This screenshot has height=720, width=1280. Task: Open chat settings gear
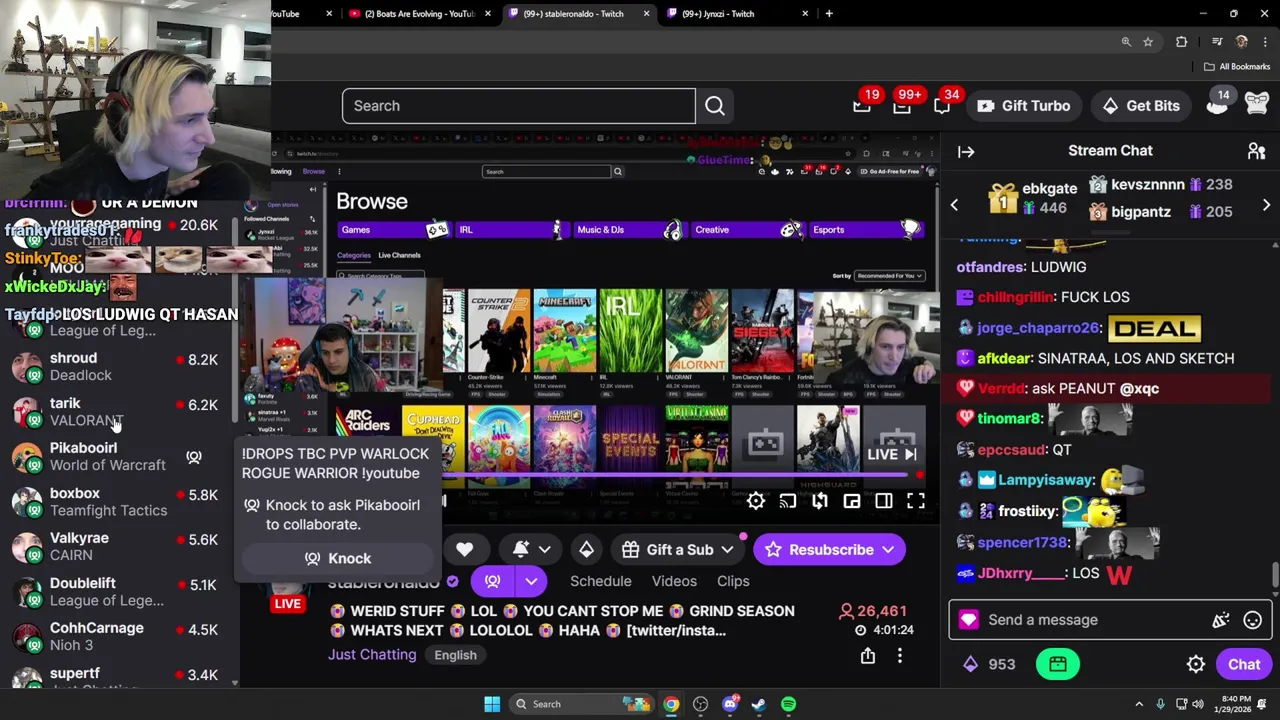(x=1196, y=664)
